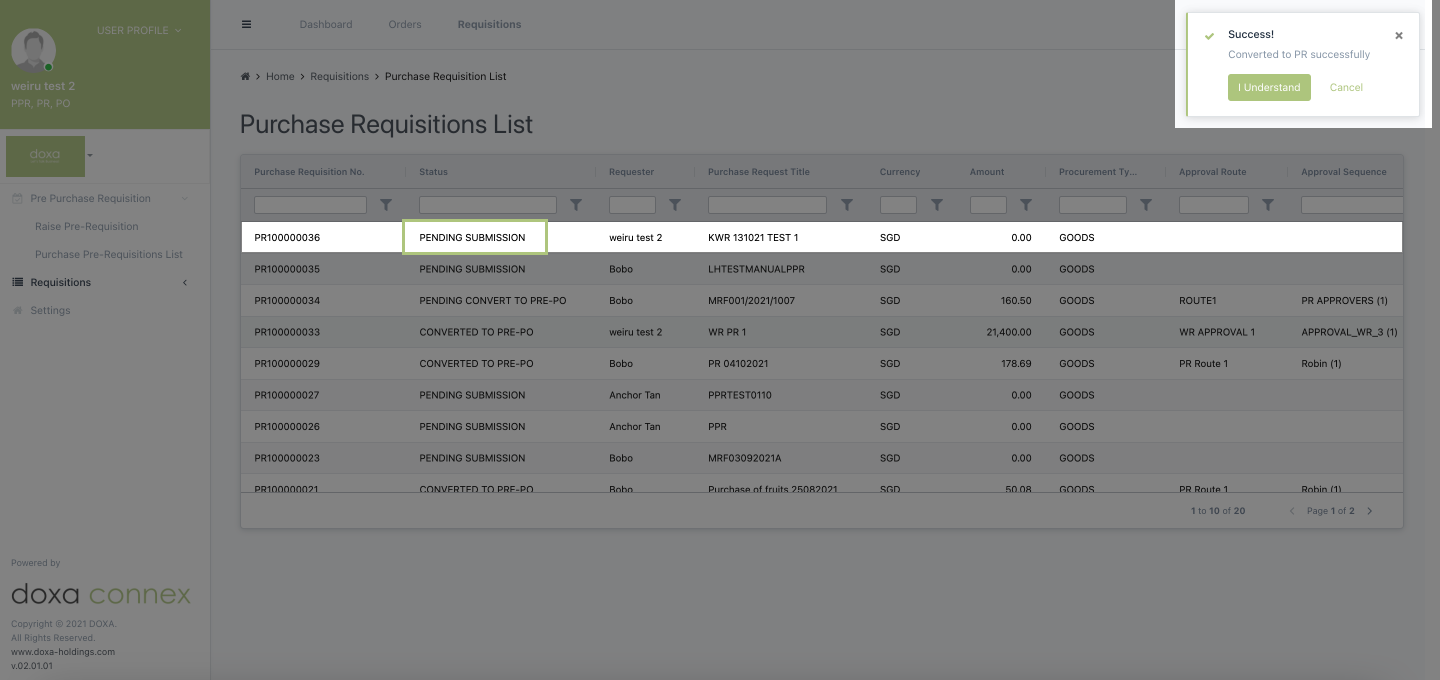The height and width of the screenshot is (680, 1440).
Task: Click filter icon beside Status column
Action: coord(576,205)
